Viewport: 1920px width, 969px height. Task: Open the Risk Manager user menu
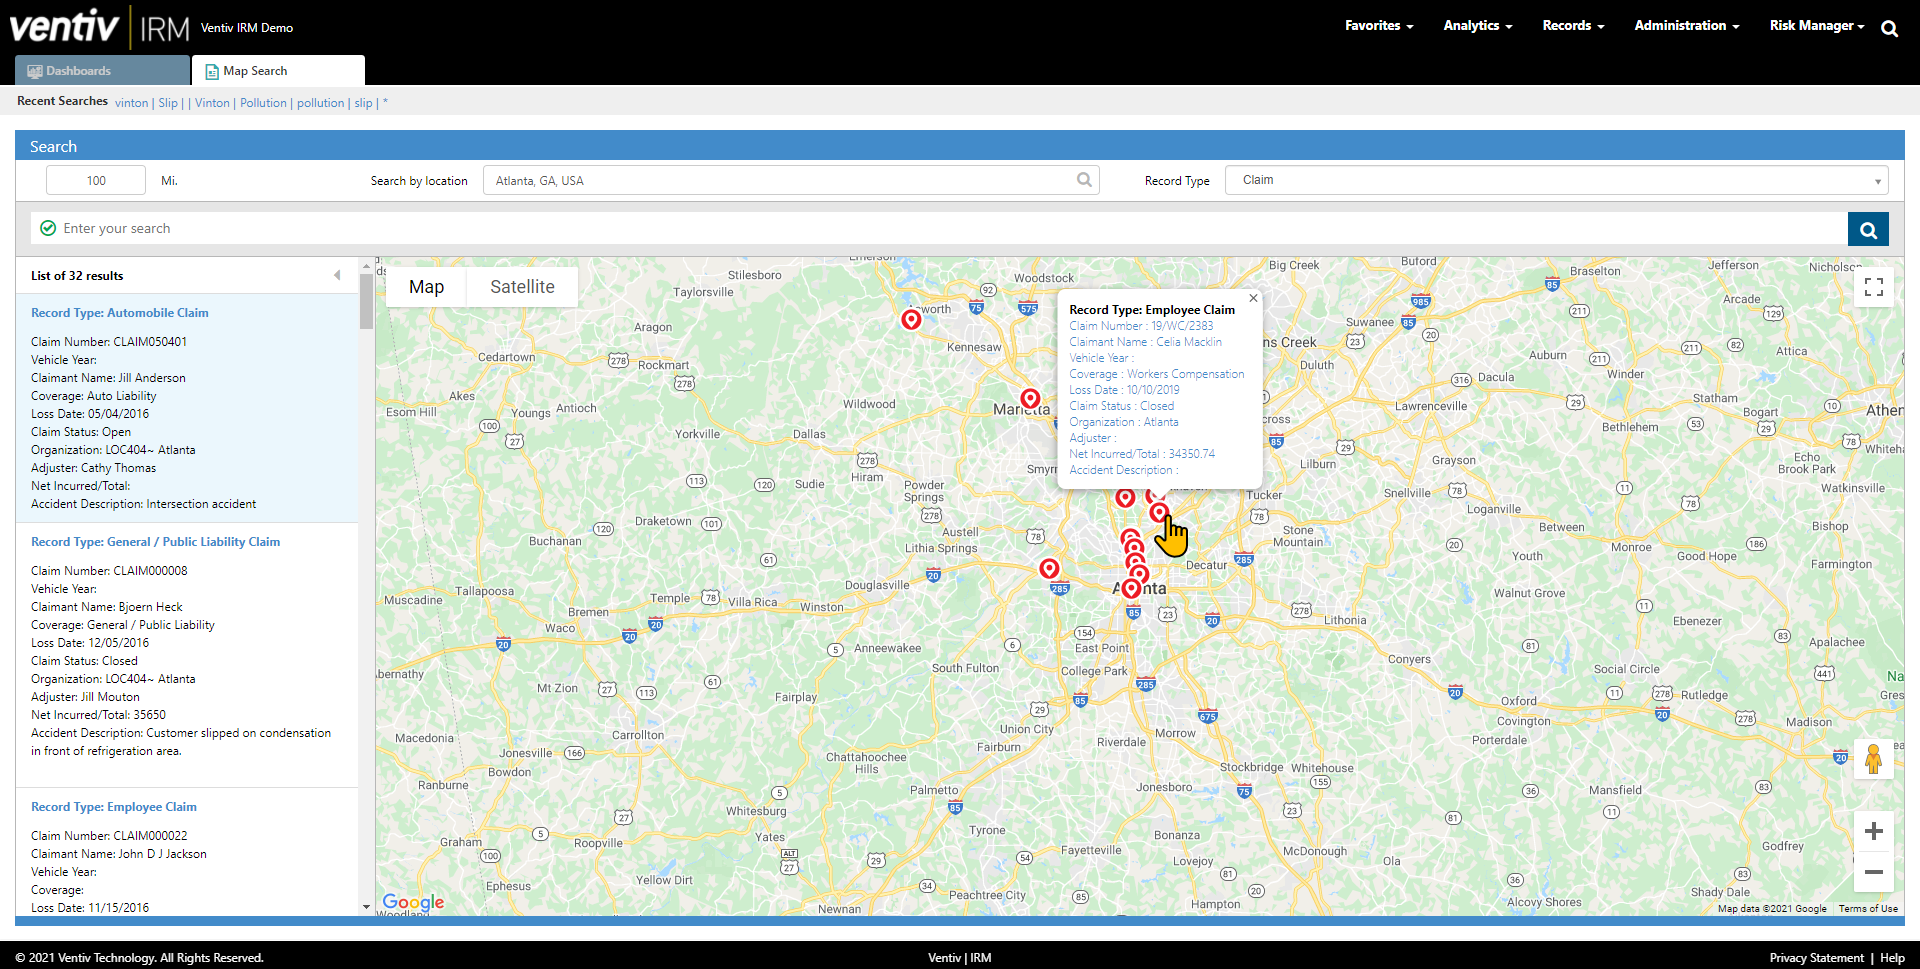[x=1816, y=26]
